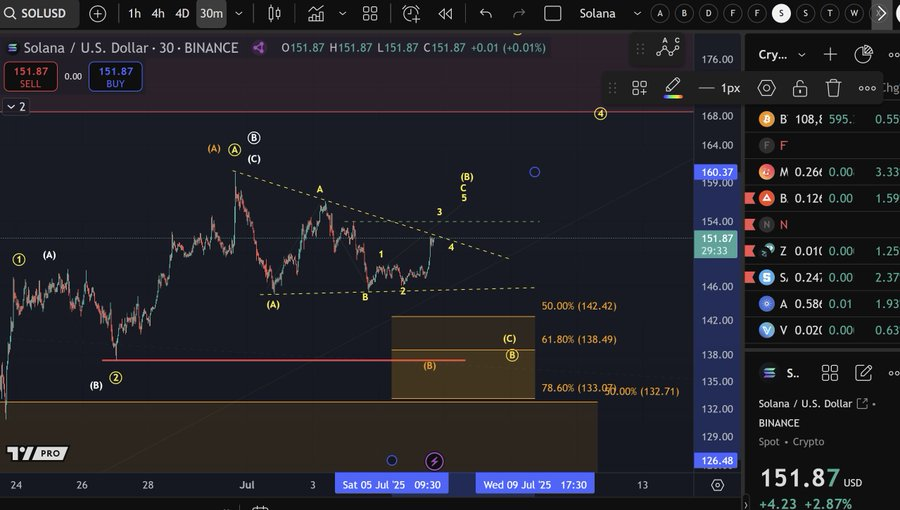Screen dimensions: 900x510
Task: Switch to the 4D interval
Action: [182, 13]
